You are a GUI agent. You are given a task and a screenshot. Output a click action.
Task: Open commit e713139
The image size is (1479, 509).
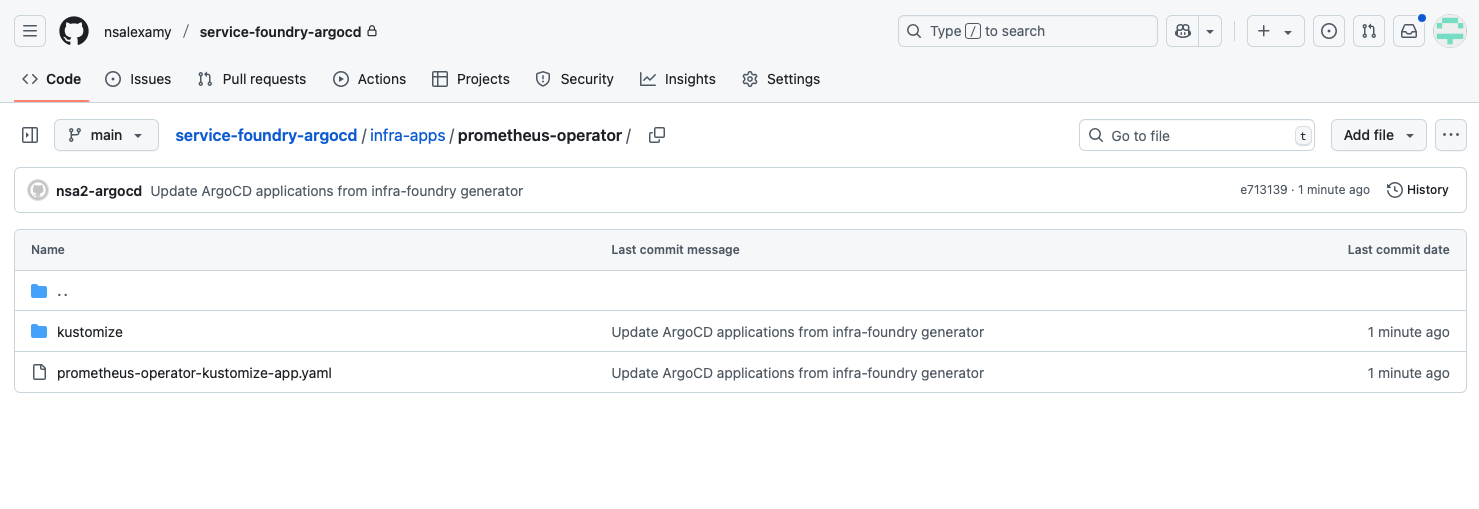point(1264,190)
